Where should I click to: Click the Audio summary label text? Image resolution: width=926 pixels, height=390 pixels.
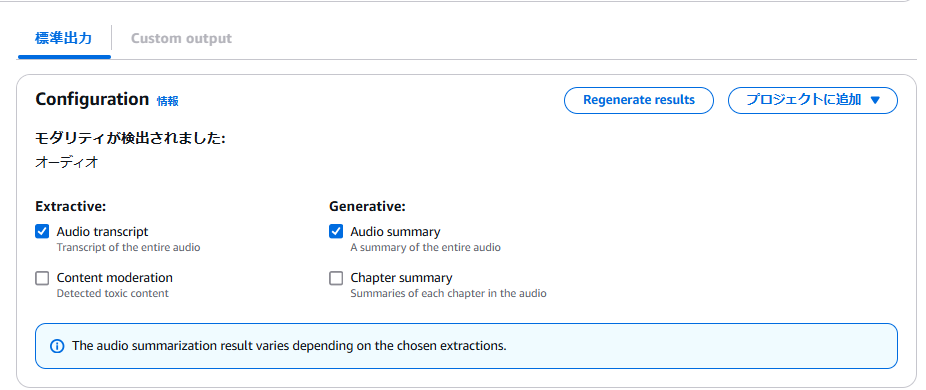tap(395, 232)
